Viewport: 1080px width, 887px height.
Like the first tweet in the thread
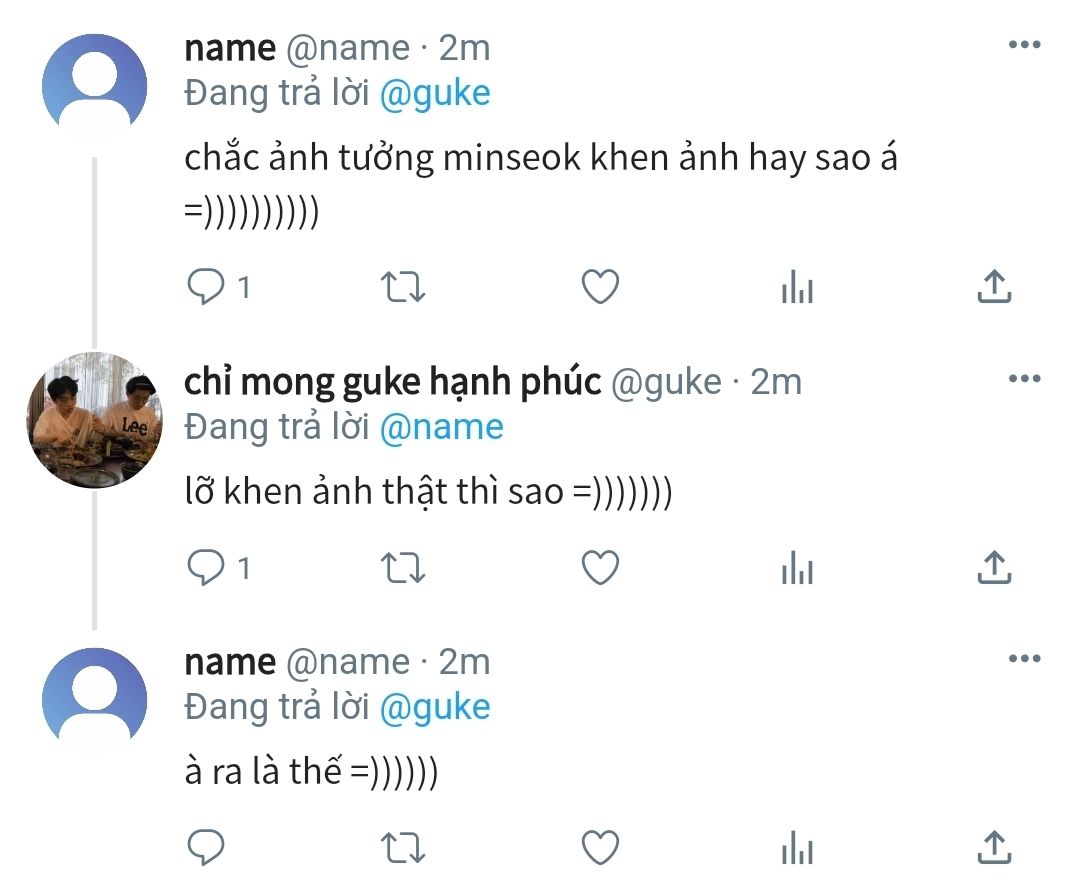point(600,288)
